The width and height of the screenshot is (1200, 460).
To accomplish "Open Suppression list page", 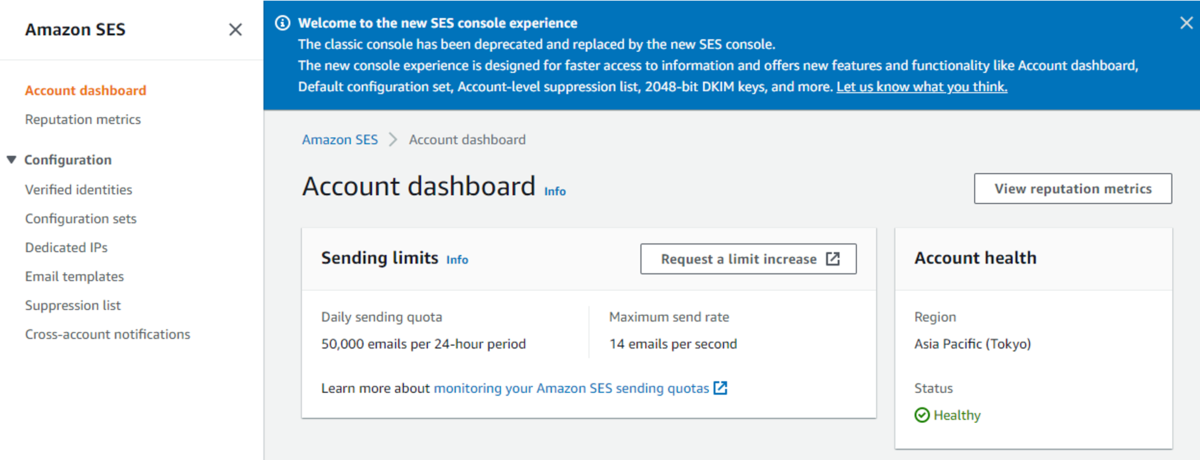I will point(73,306).
